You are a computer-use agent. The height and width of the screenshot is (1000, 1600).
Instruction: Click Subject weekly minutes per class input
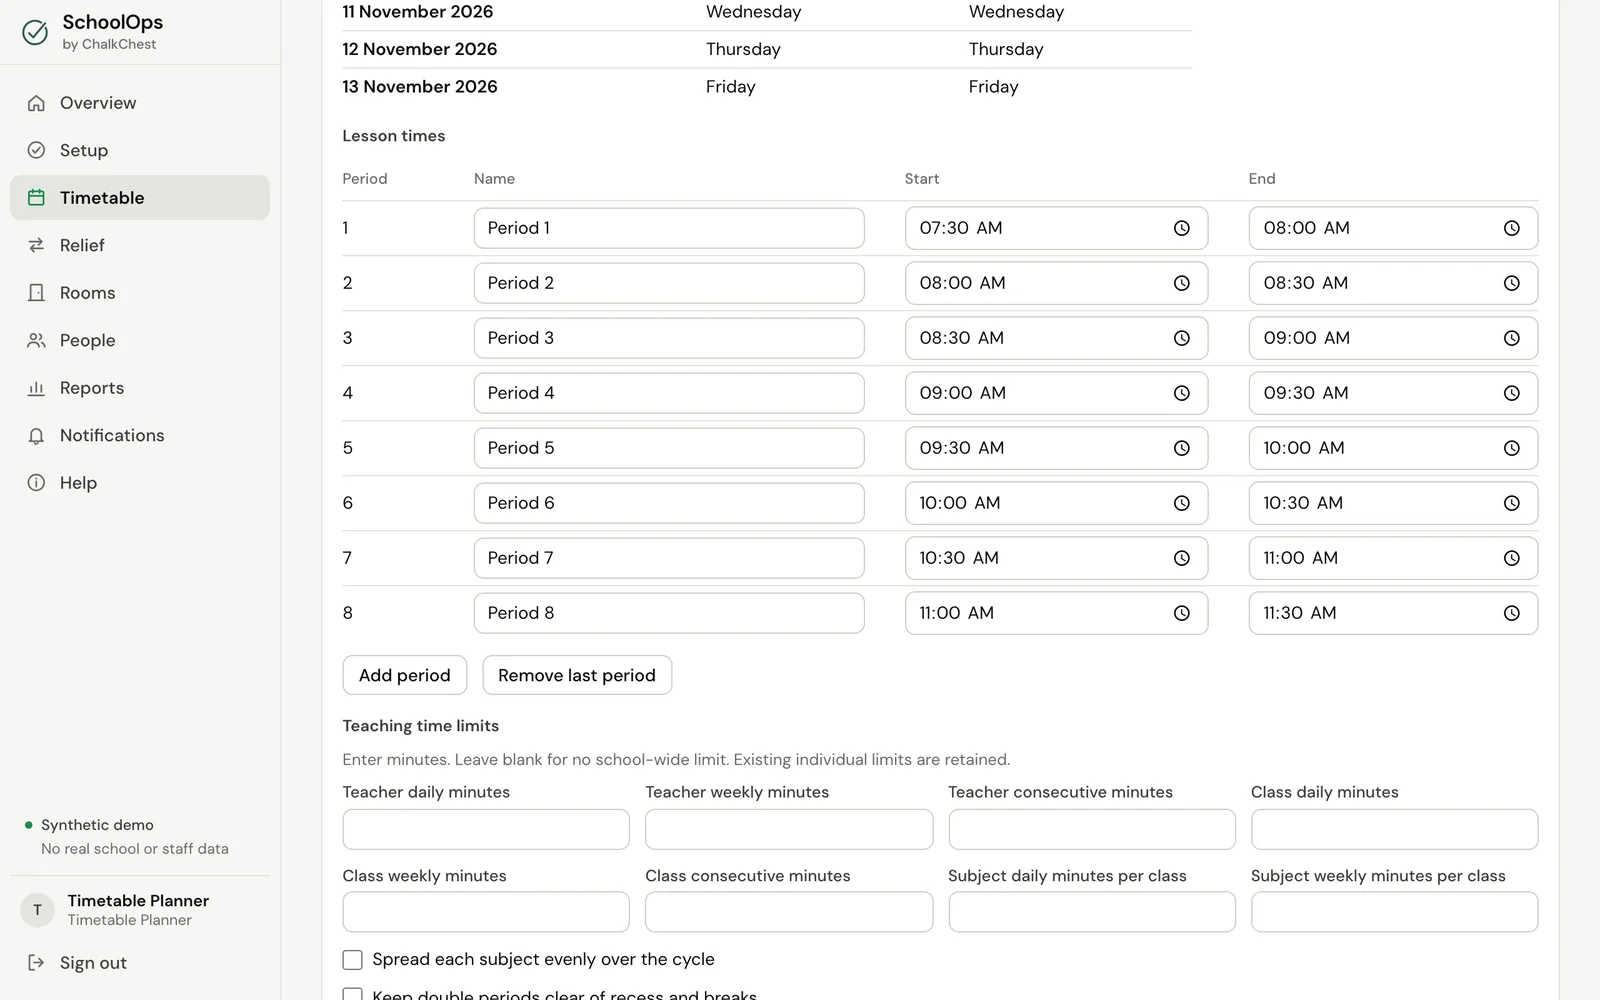click(1394, 912)
